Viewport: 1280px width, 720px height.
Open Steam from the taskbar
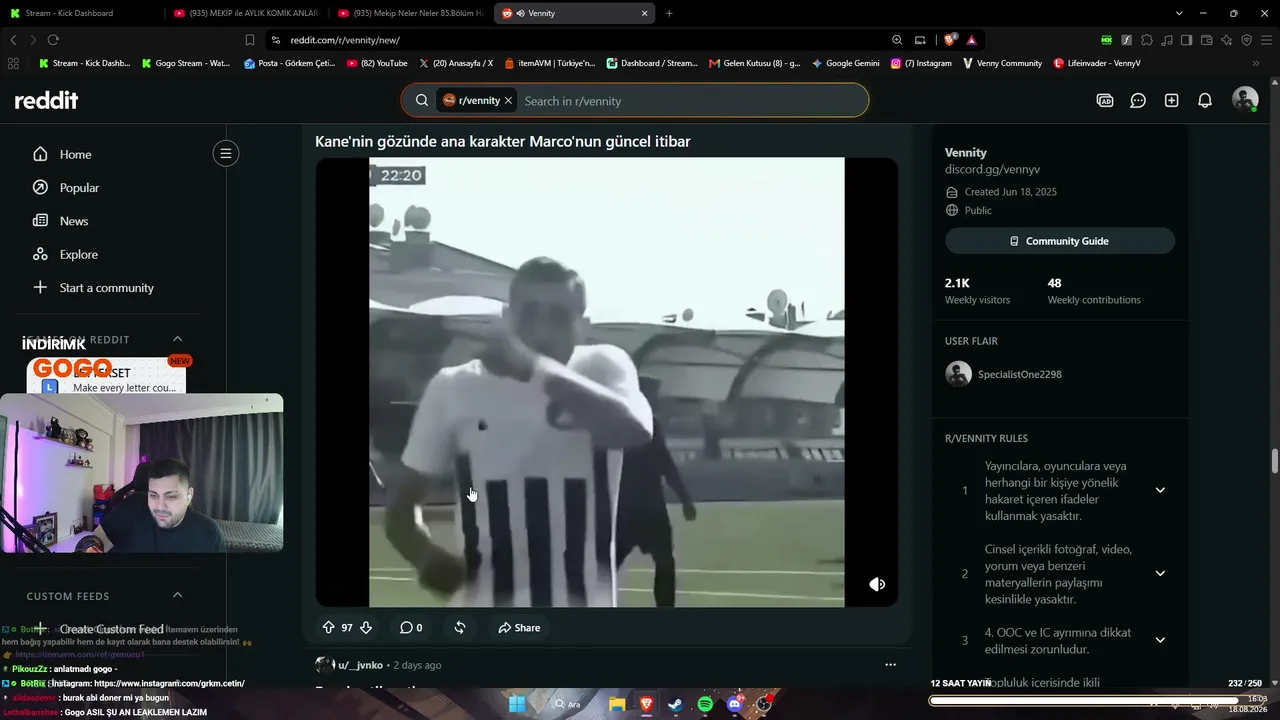[676, 704]
